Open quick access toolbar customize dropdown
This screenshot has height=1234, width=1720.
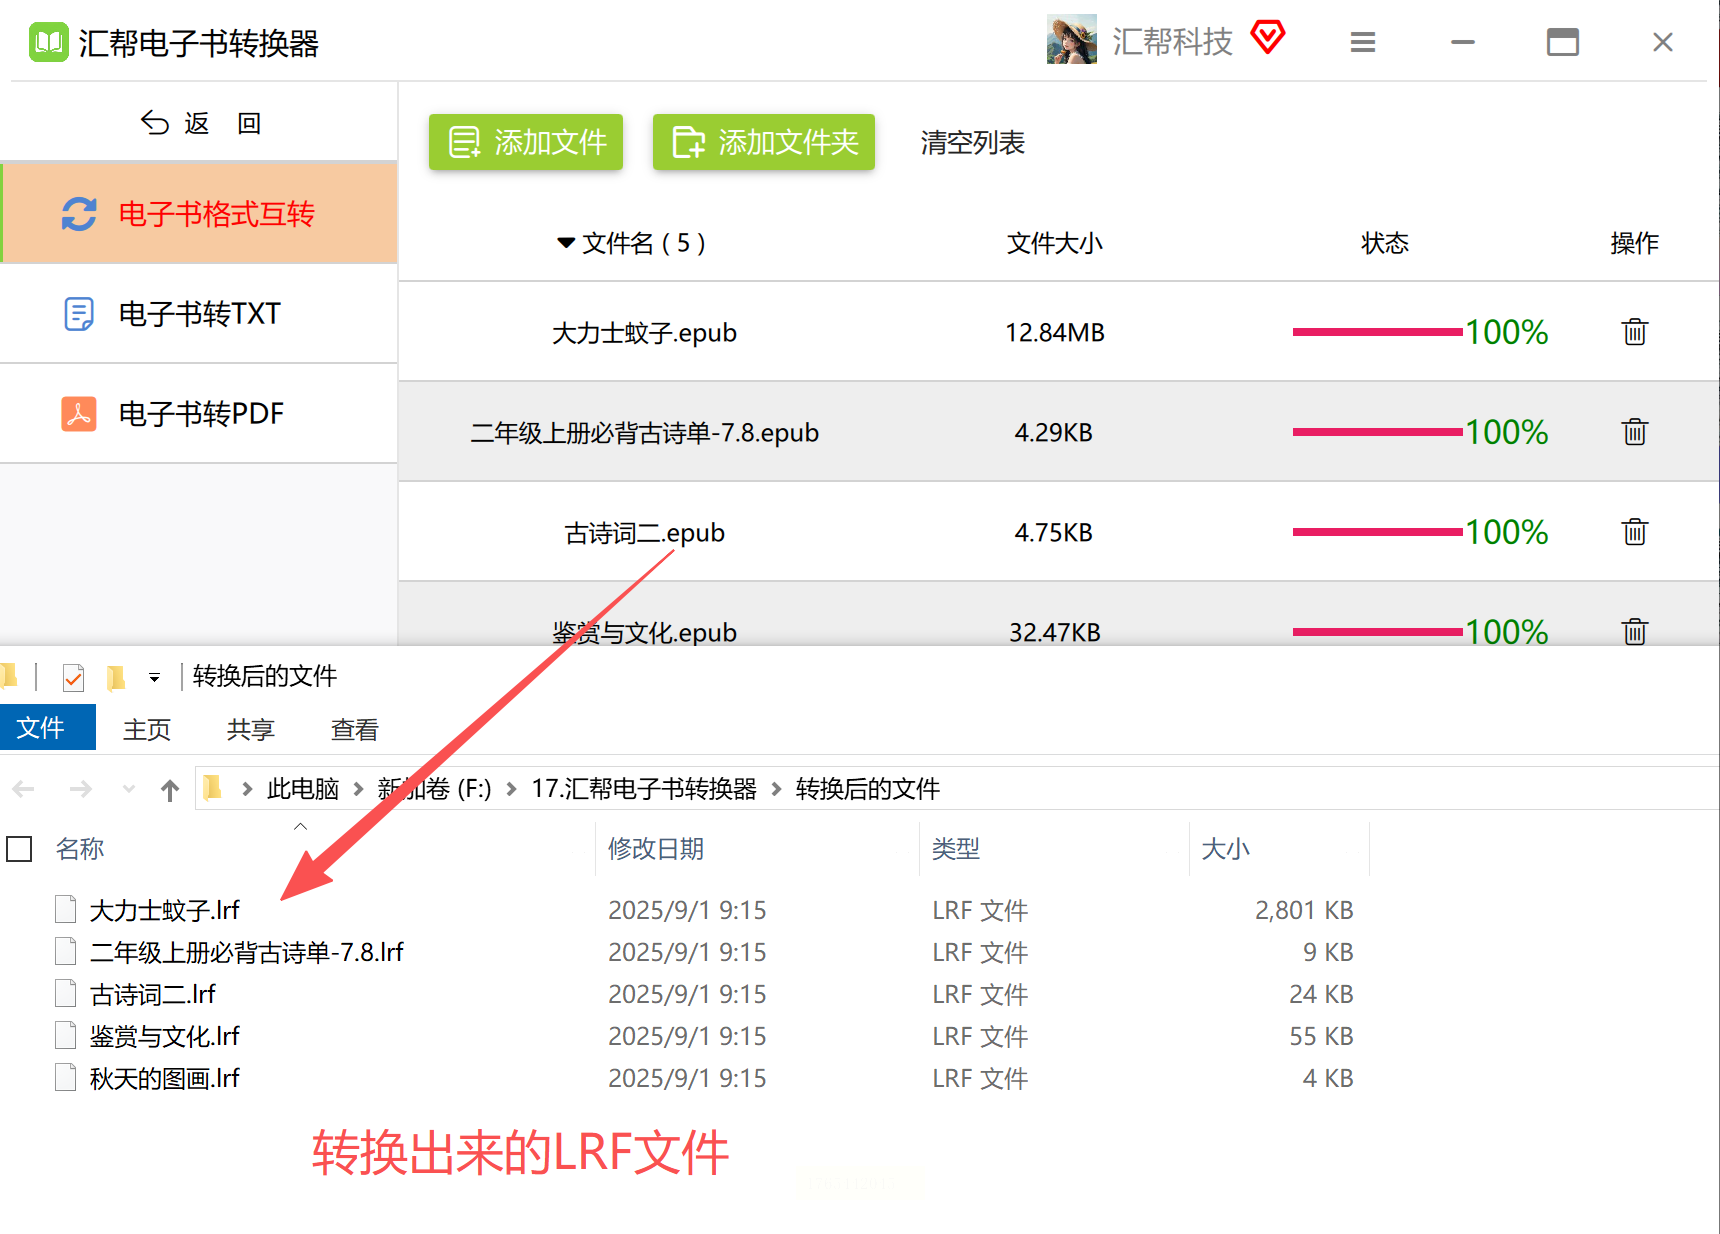[x=154, y=678]
